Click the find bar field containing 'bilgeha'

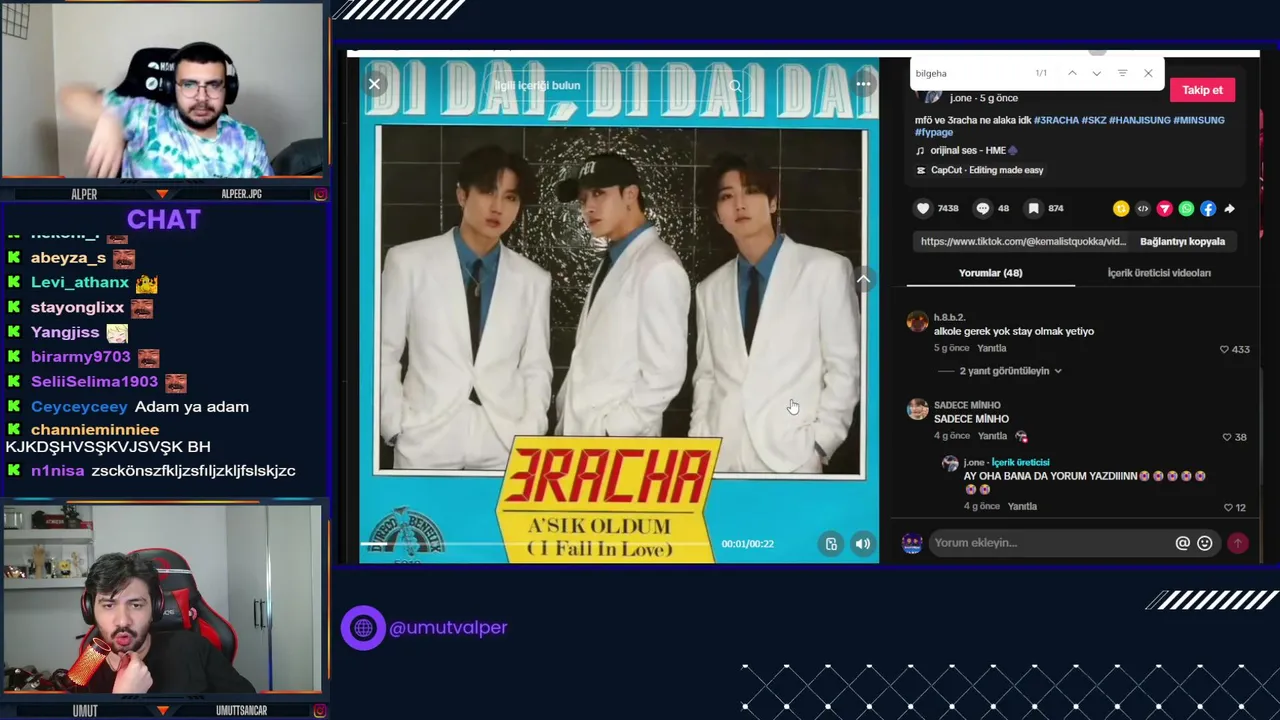coord(970,73)
